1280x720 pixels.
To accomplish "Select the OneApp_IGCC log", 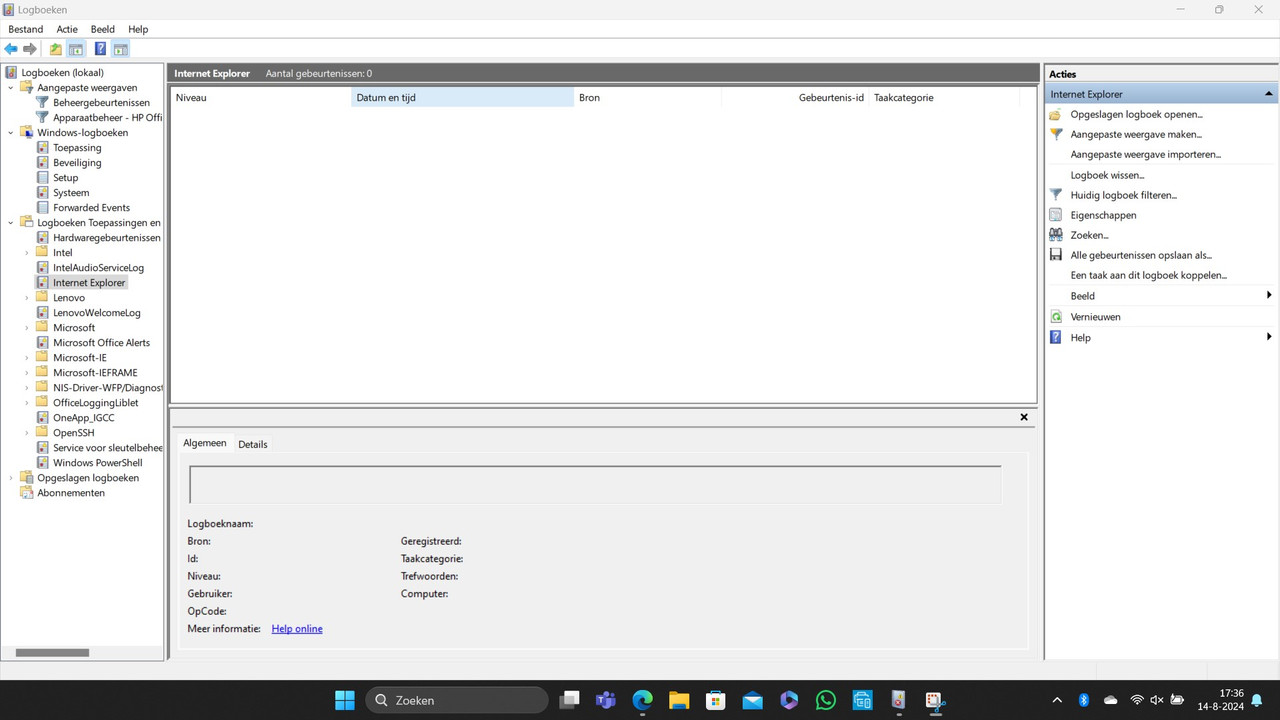I will tap(84, 417).
